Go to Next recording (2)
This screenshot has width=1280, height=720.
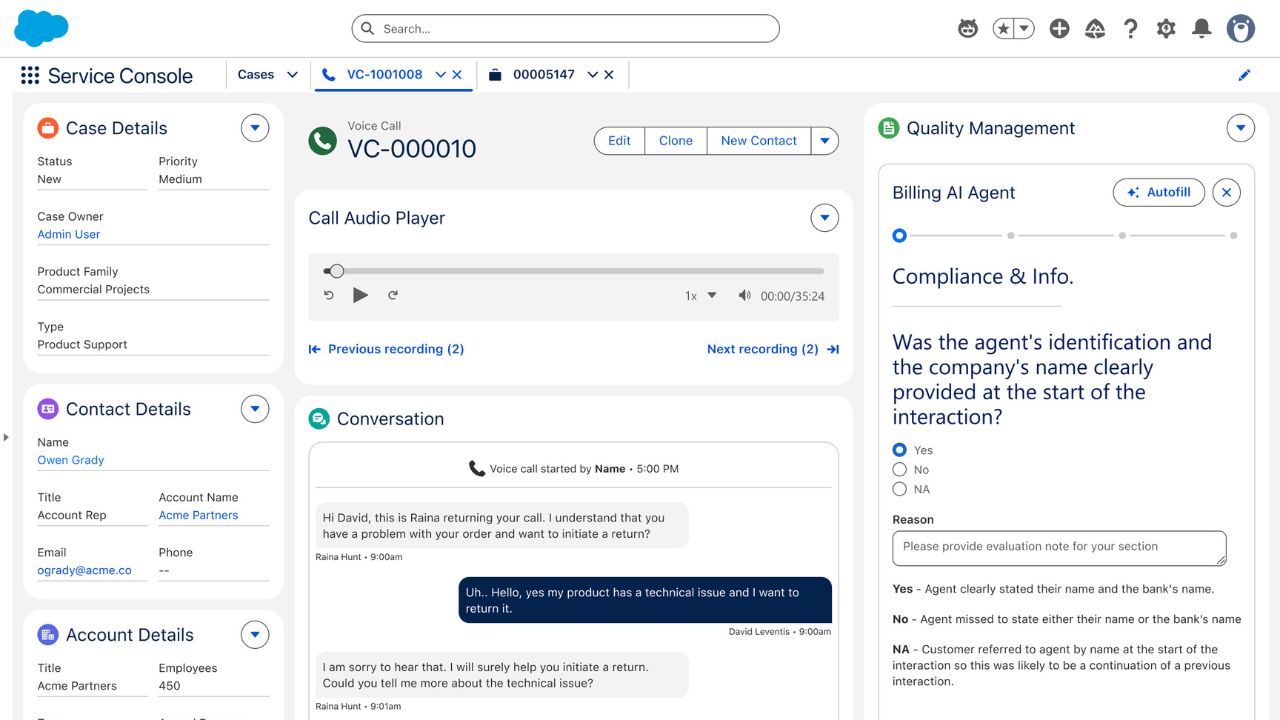[x=773, y=349]
